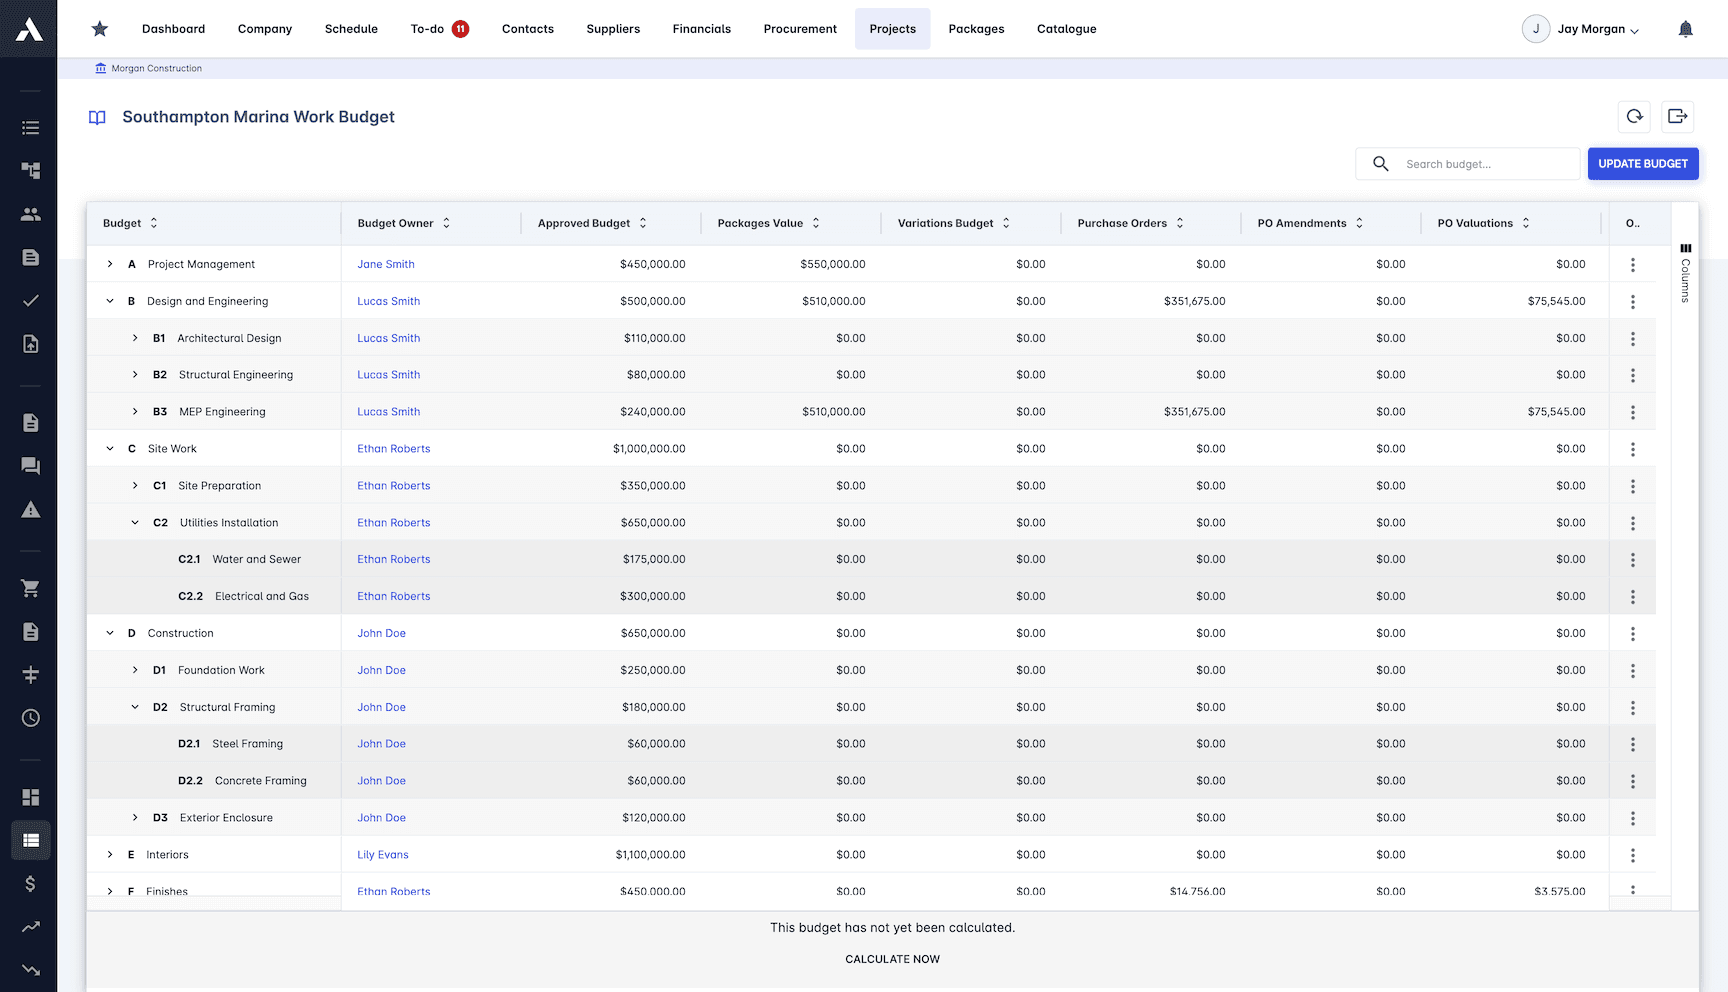Click the notification bell icon
The width and height of the screenshot is (1728, 992).
tap(1686, 28)
